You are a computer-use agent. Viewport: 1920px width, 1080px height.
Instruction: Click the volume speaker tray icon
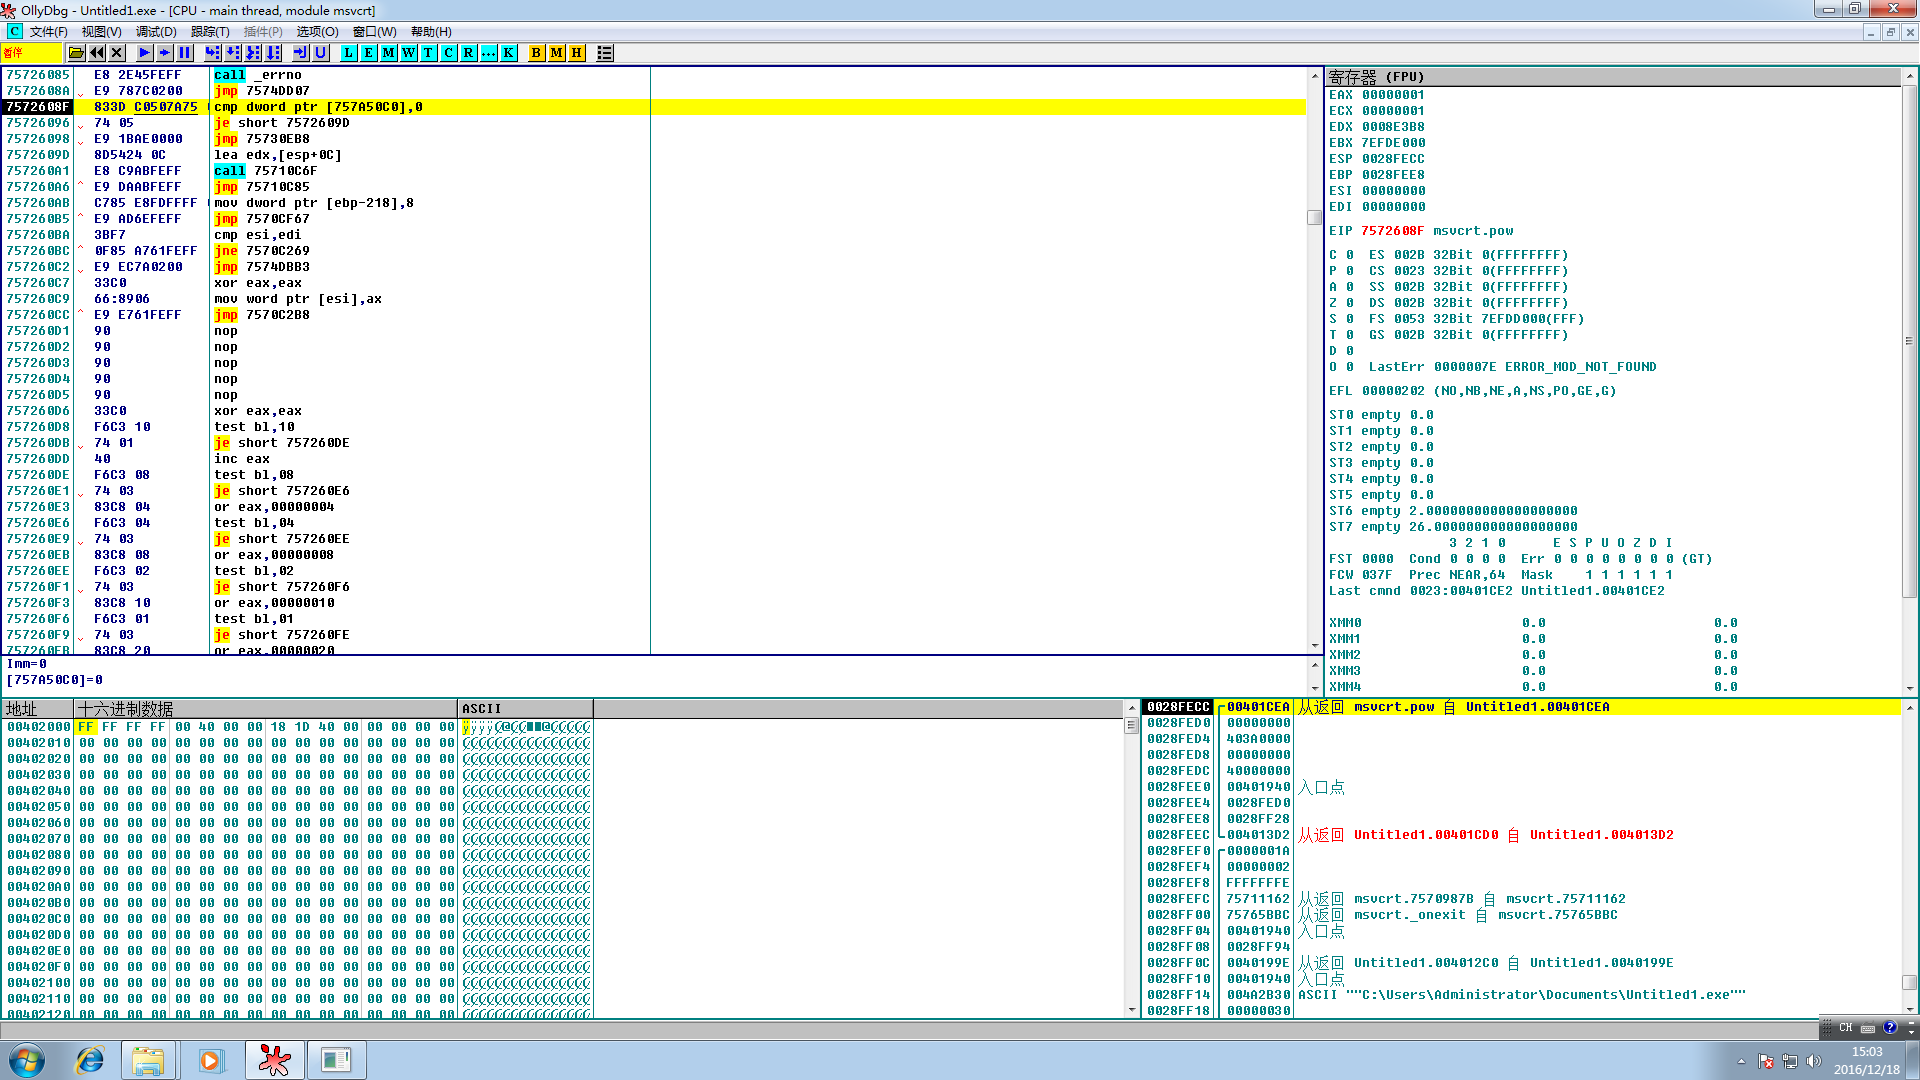coord(1814,1061)
